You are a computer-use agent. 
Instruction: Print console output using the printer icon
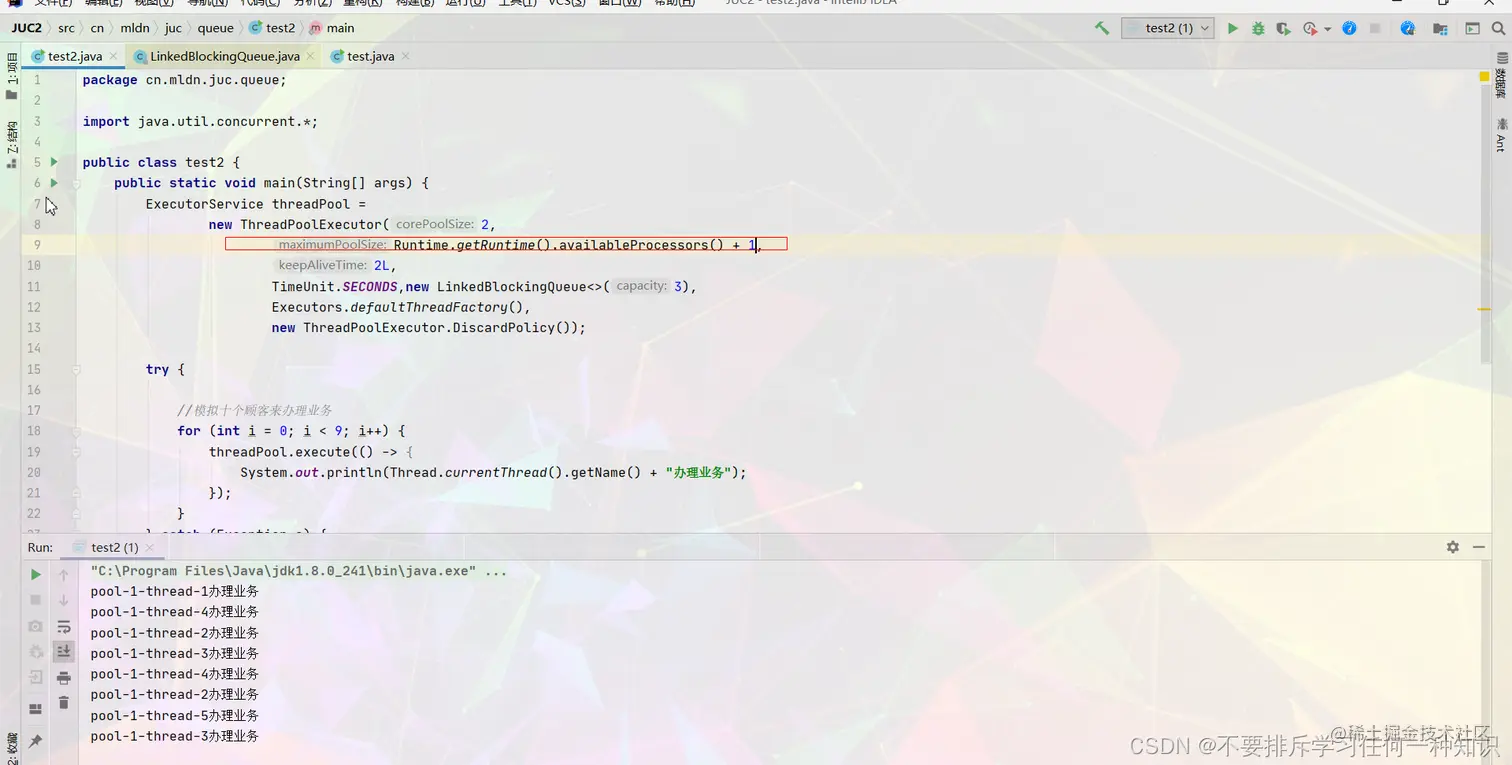coord(63,677)
